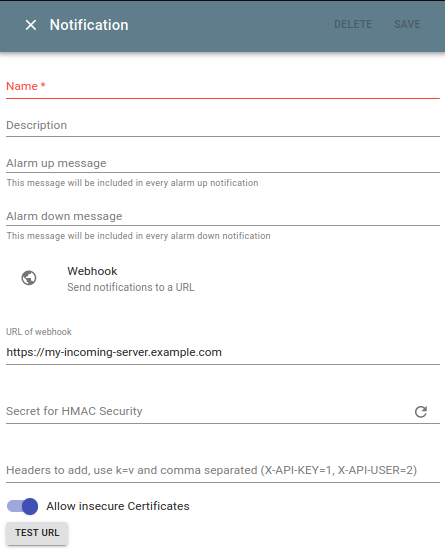Click into the Description field
445x556 pixels.
point(223,126)
